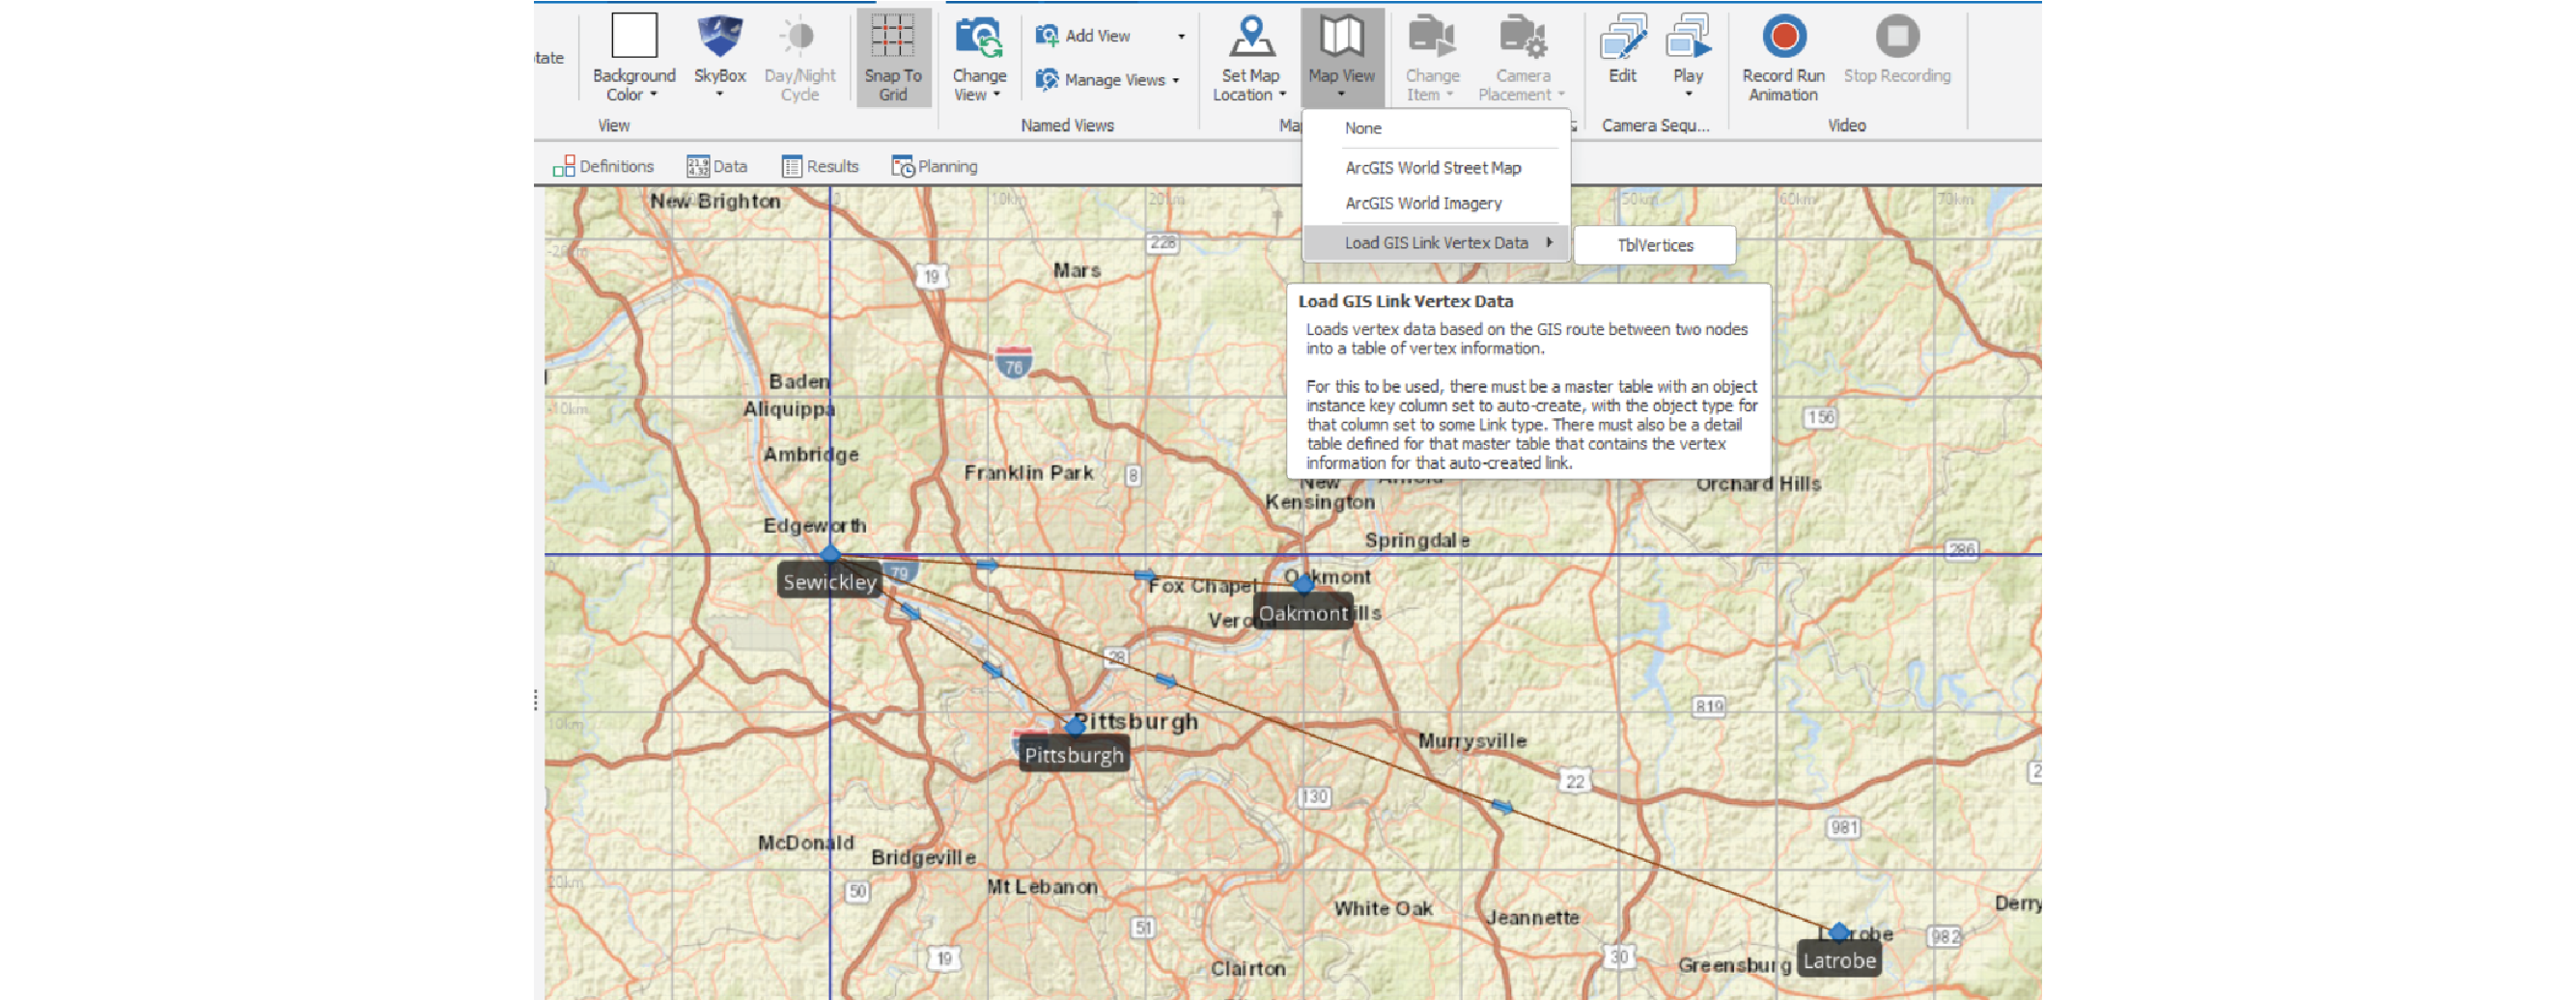Open the SkyBox icon
The image size is (2576, 1000).
point(719,38)
